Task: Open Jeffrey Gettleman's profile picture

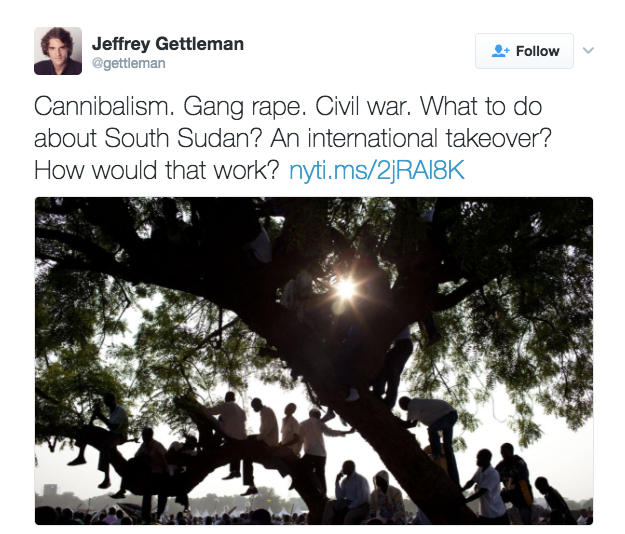Action: pyautogui.click(x=58, y=51)
